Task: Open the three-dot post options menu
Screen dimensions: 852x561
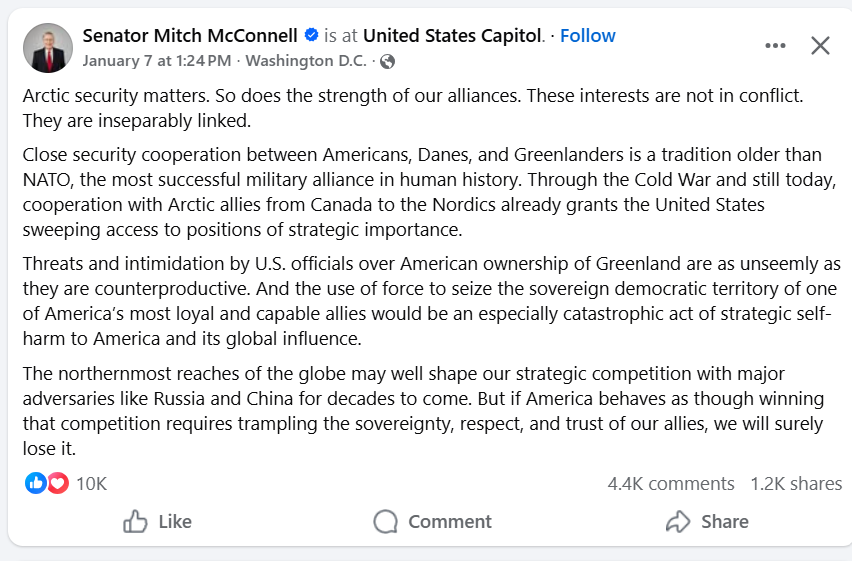Action: point(775,46)
